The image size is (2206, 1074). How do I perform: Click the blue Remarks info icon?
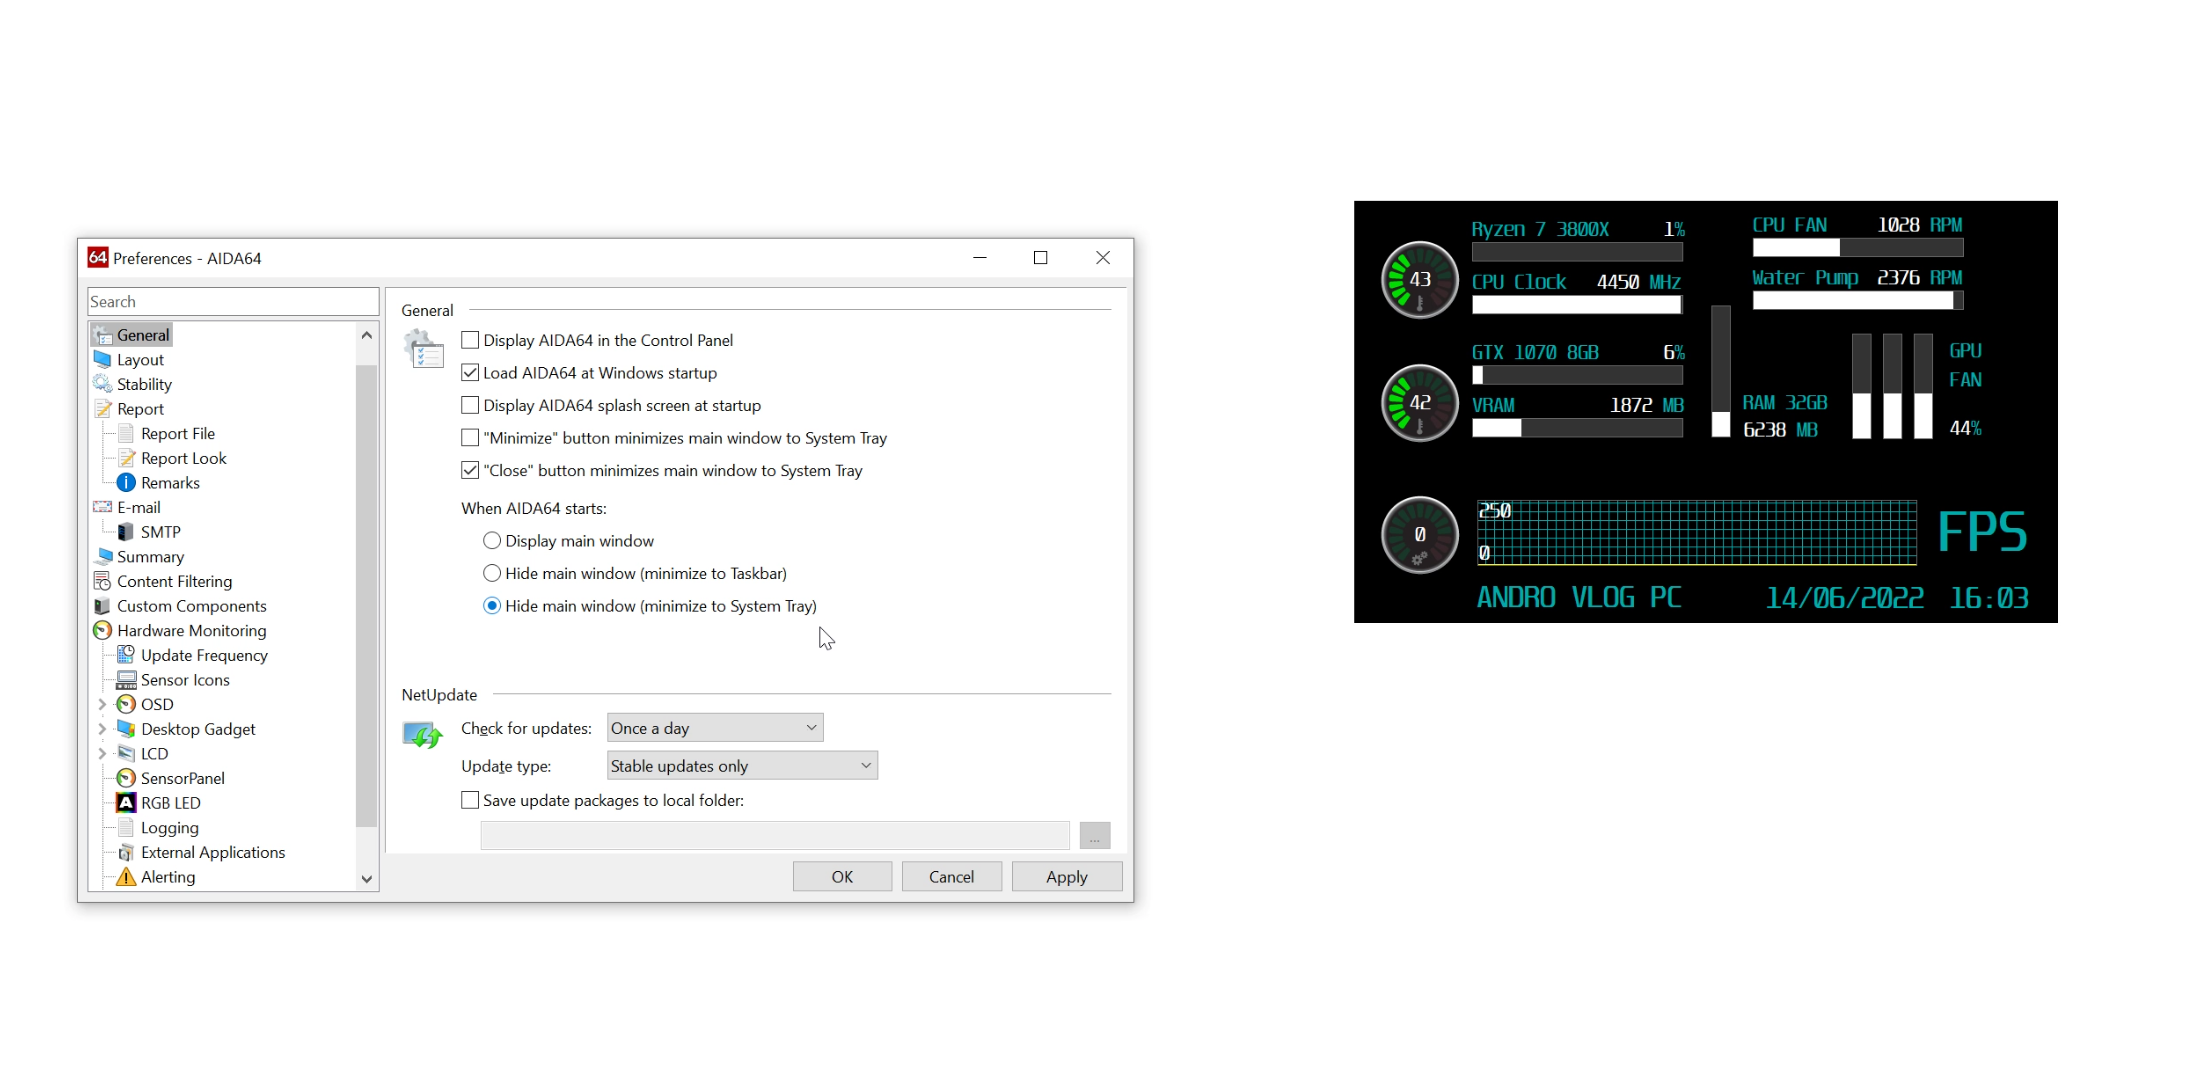point(126,483)
